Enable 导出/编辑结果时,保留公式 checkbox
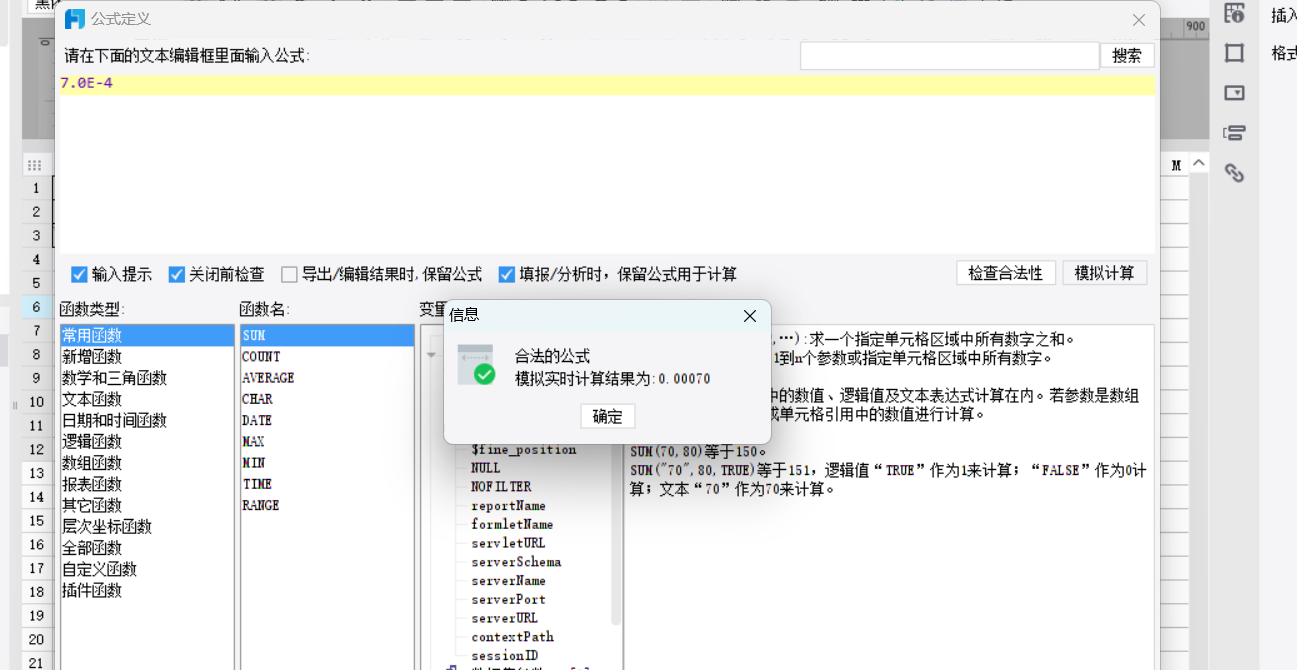 289,274
